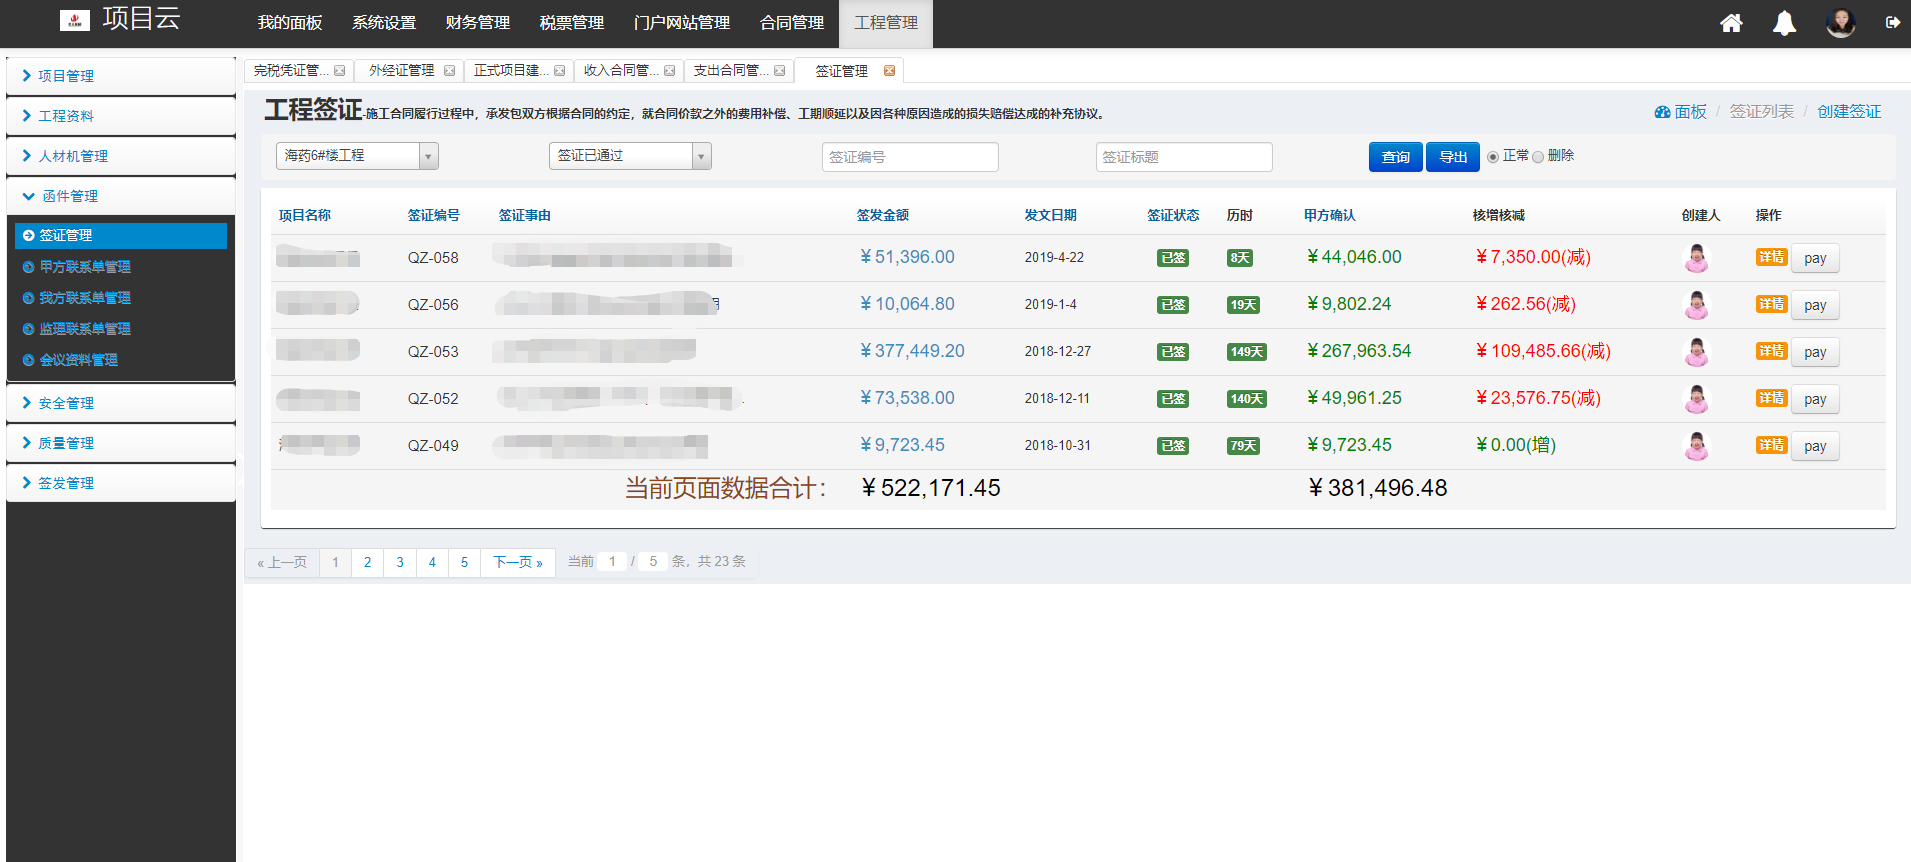Screen dimensions: 1911x862
Task: Click the 已签 status badge in row QZ-058
Action: pos(1173,258)
